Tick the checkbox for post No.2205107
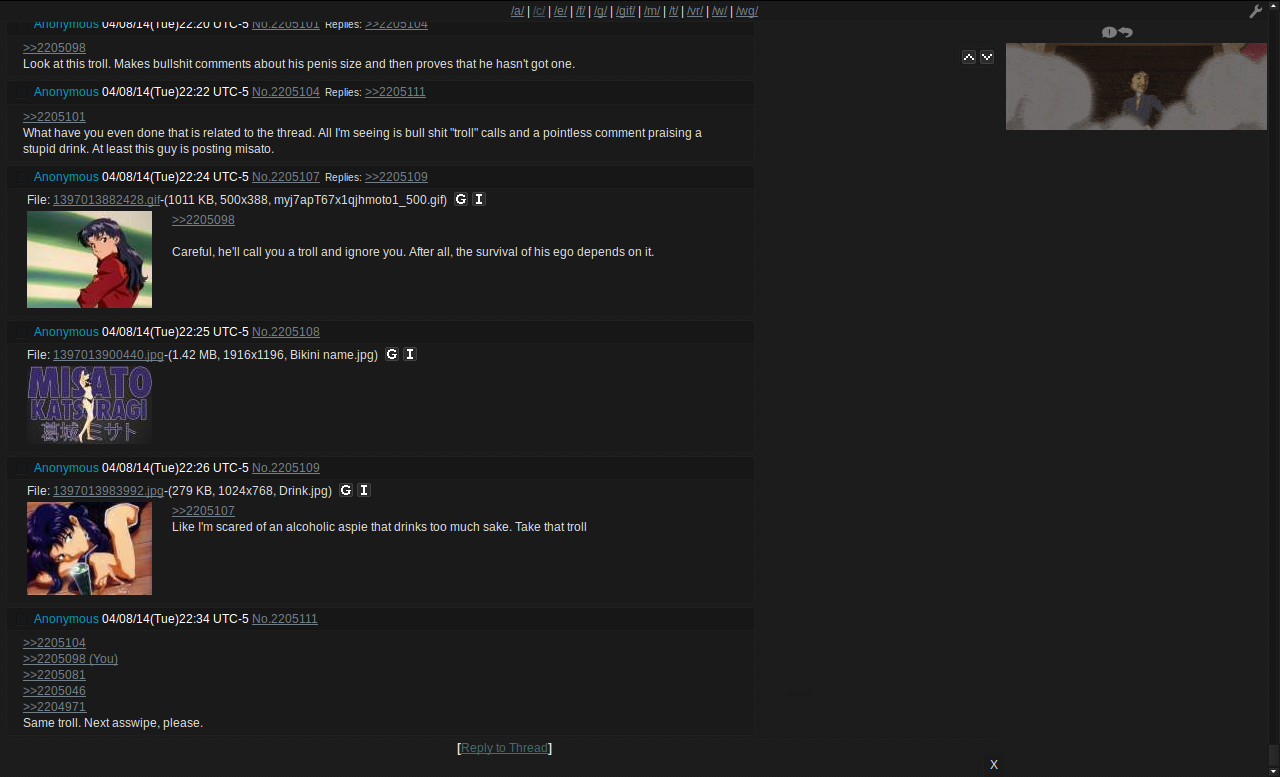Viewport: 1280px width, 777px height. pyautogui.click(x=21, y=177)
